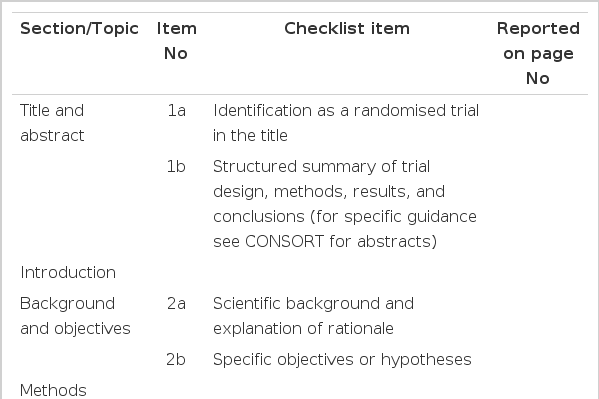Image resolution: width=599 pixels, height=399 pixels.
Task: Select the Methods section row
Action: [300, 390]
